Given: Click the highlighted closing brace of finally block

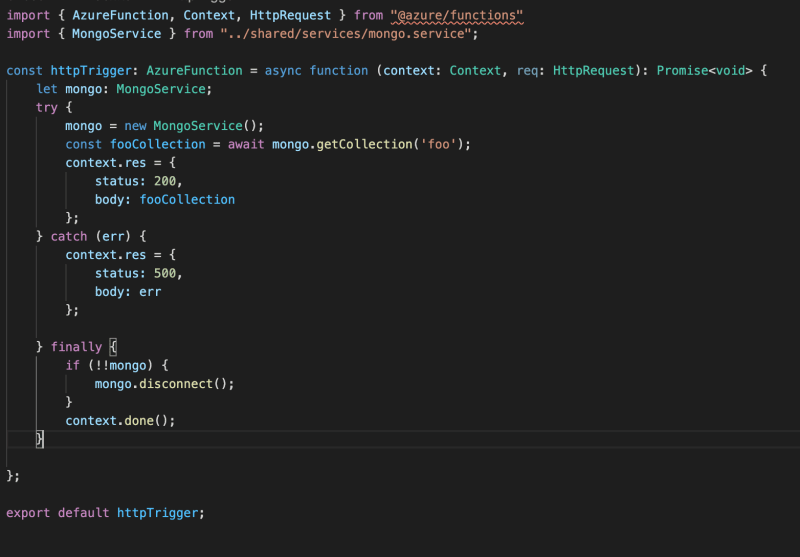Looking at the screenshot, I should click(40, 439).
